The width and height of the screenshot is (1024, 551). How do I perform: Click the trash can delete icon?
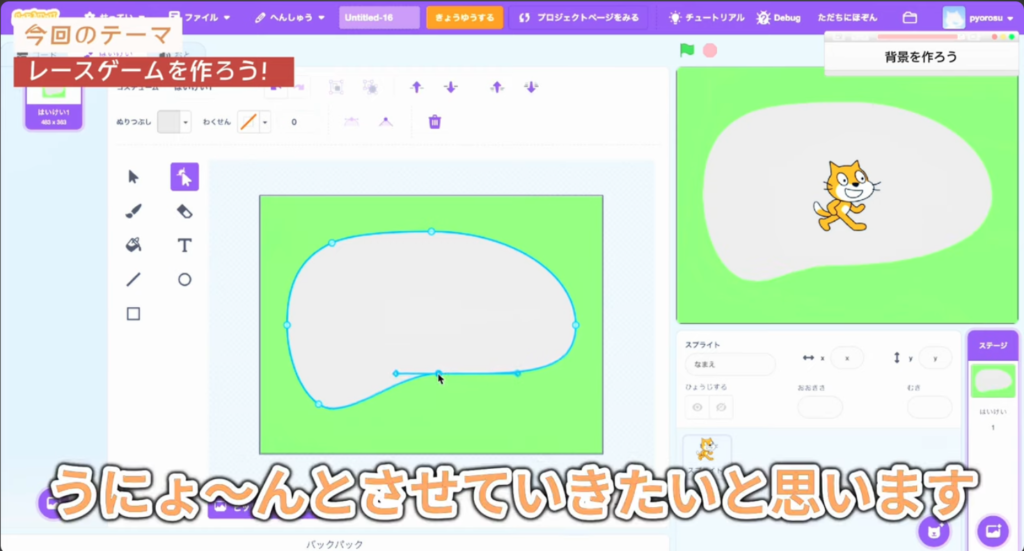(434, 122)
